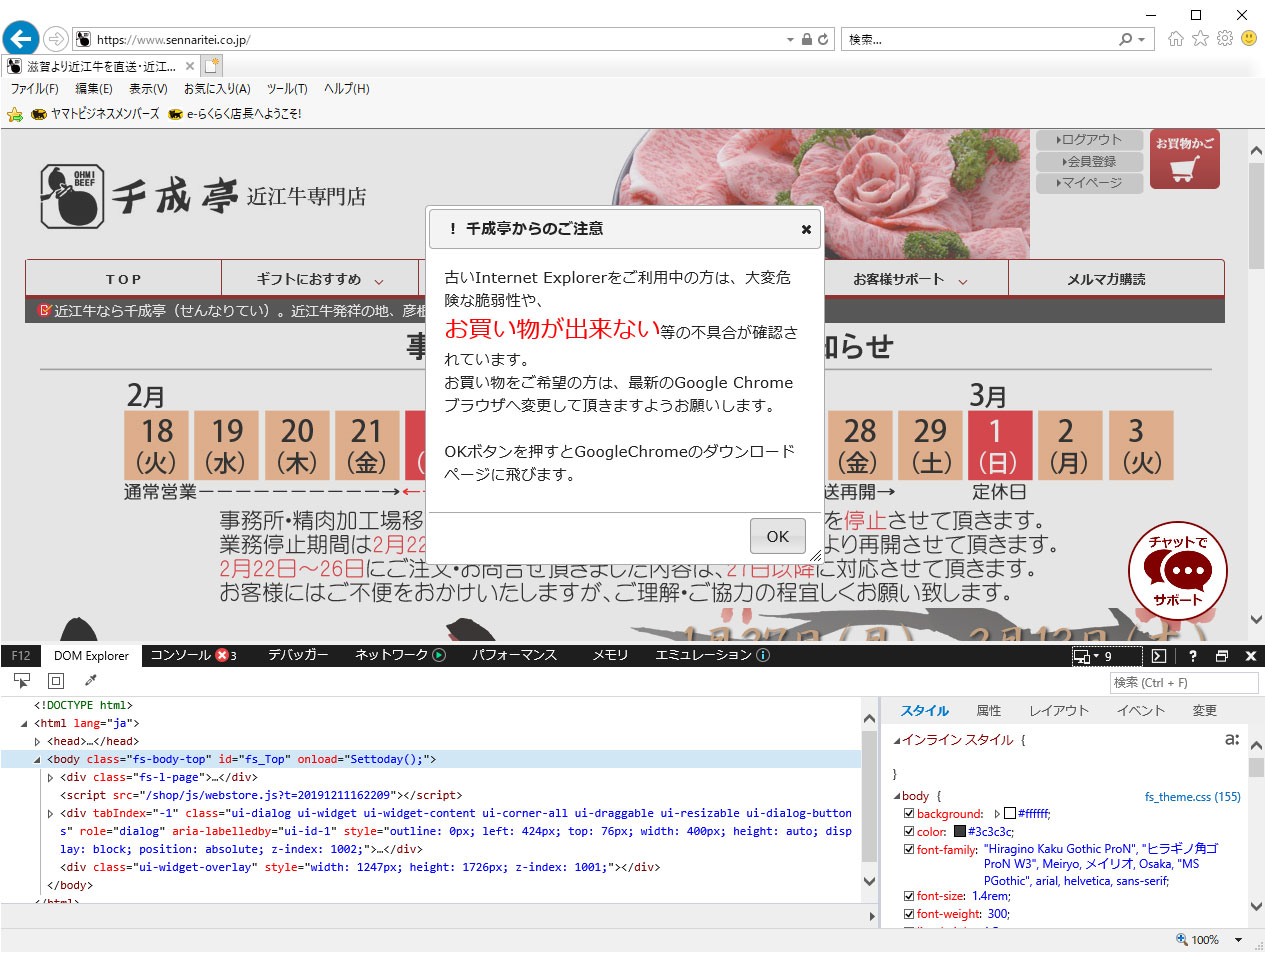Click the white #ffffff color swatch
This screenshot has height=953, width=1266.
click(x=1010, y=814)
